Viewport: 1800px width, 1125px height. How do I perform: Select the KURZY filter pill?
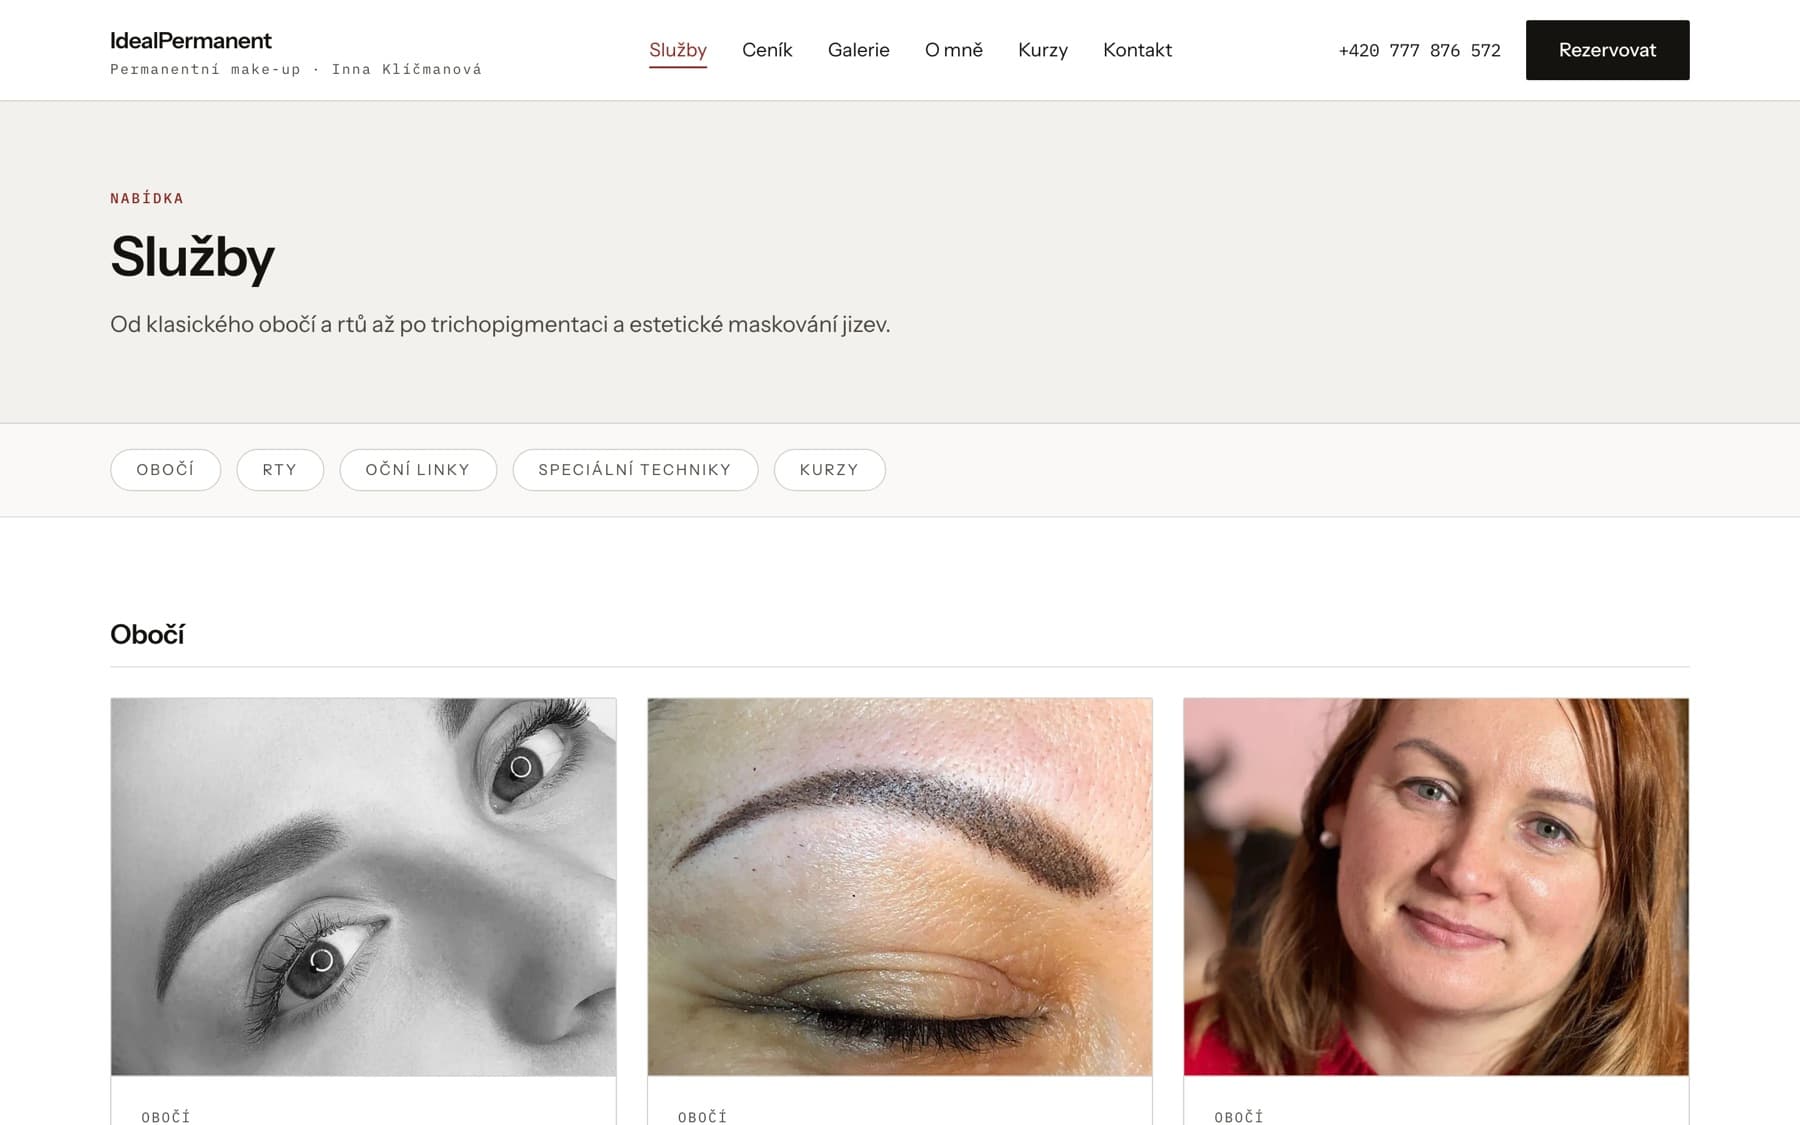pyautogui.click(x=829, y=470)
